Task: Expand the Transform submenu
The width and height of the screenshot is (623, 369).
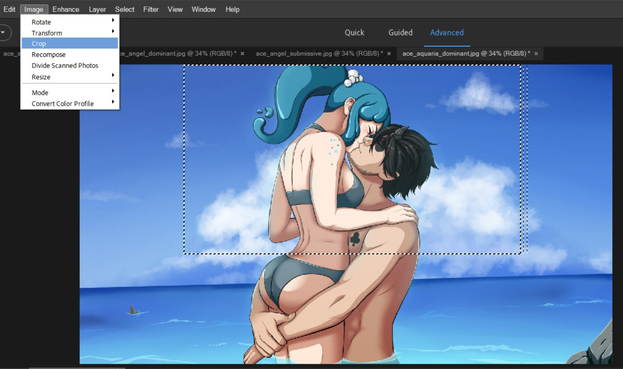Action: (x=70, y=33)
